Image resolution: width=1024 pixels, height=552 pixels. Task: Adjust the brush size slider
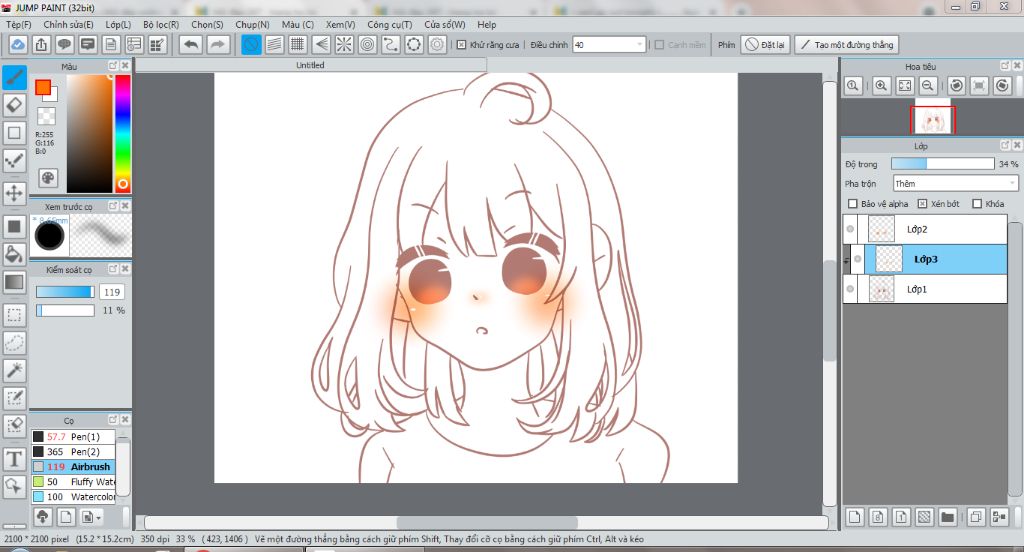tap(65, 292)
